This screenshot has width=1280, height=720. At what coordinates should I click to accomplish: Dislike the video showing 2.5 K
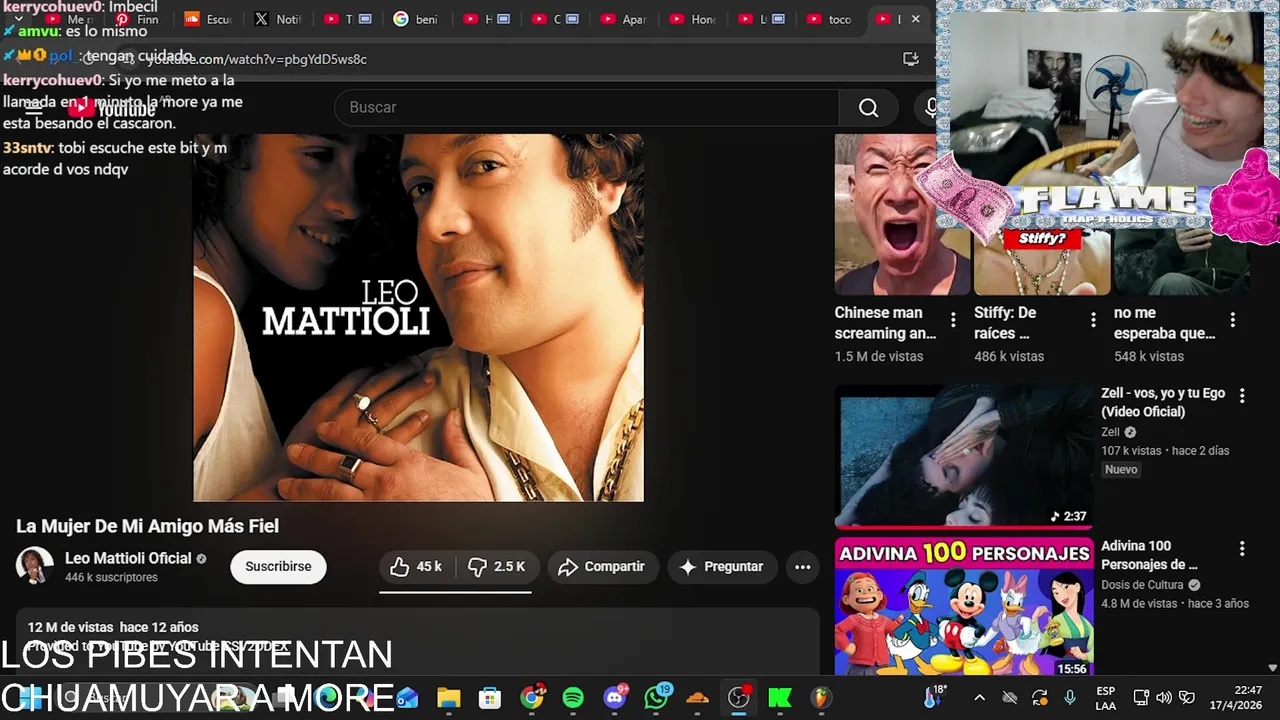497,566
